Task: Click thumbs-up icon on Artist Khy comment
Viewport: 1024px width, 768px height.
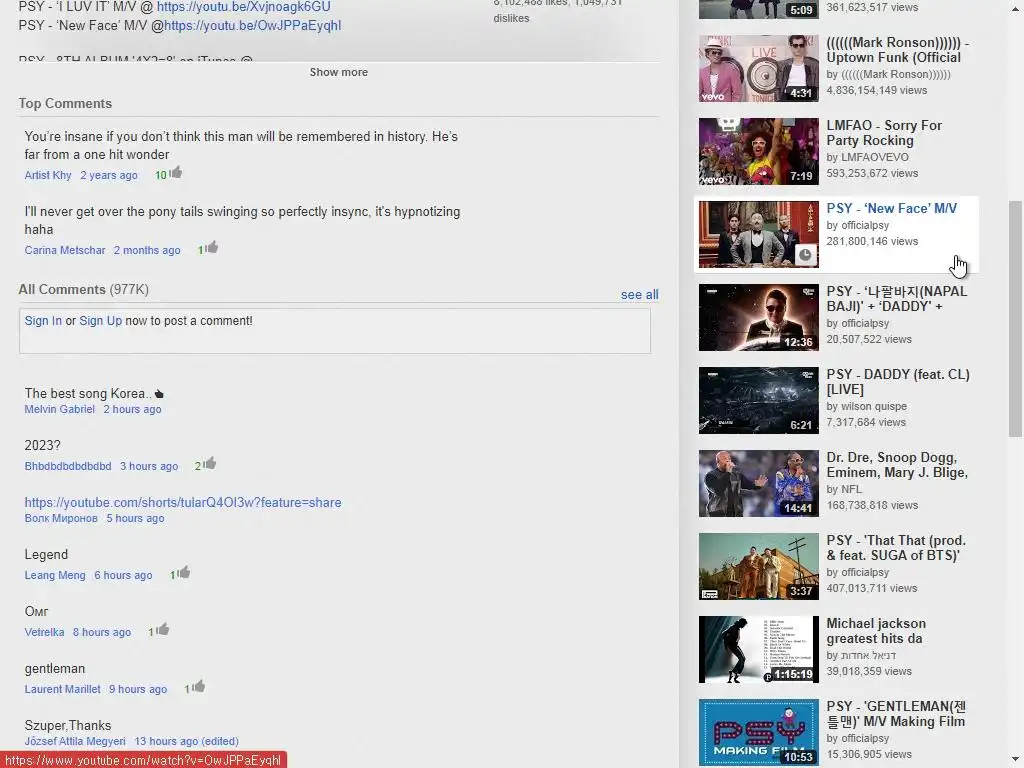Action: point(176,173)
